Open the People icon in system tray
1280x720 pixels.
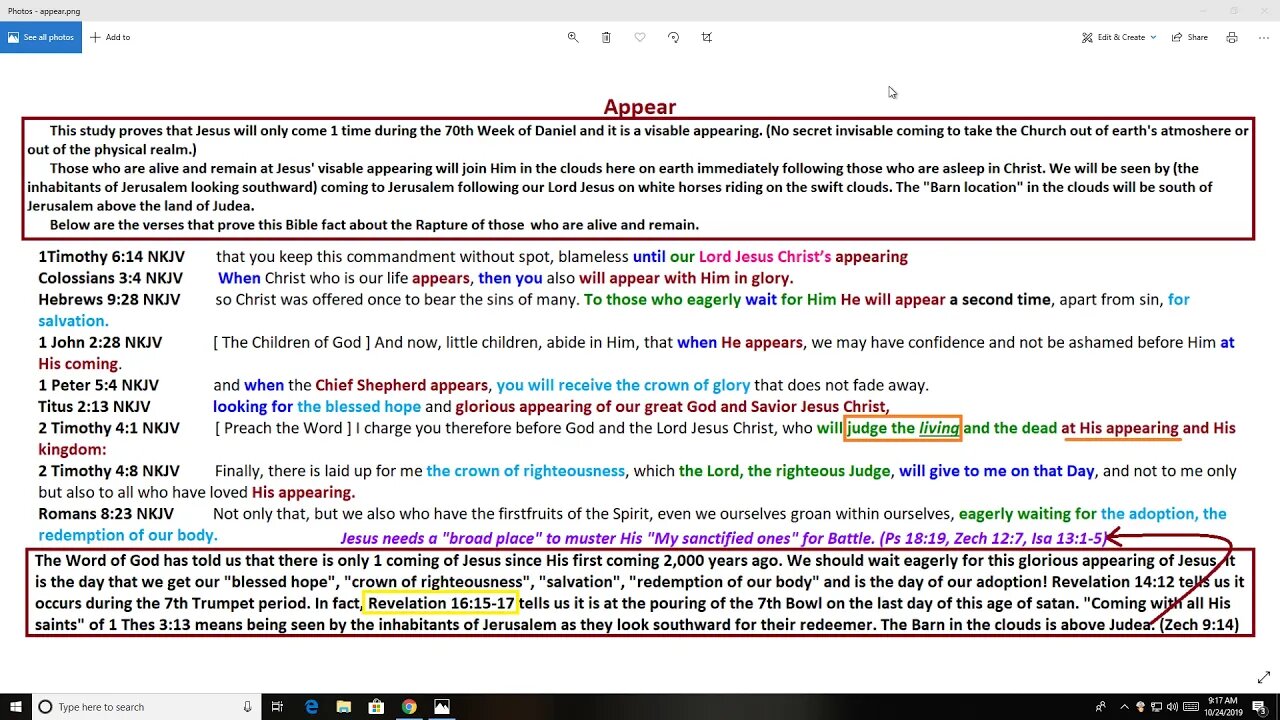[x=1102, y=707]
